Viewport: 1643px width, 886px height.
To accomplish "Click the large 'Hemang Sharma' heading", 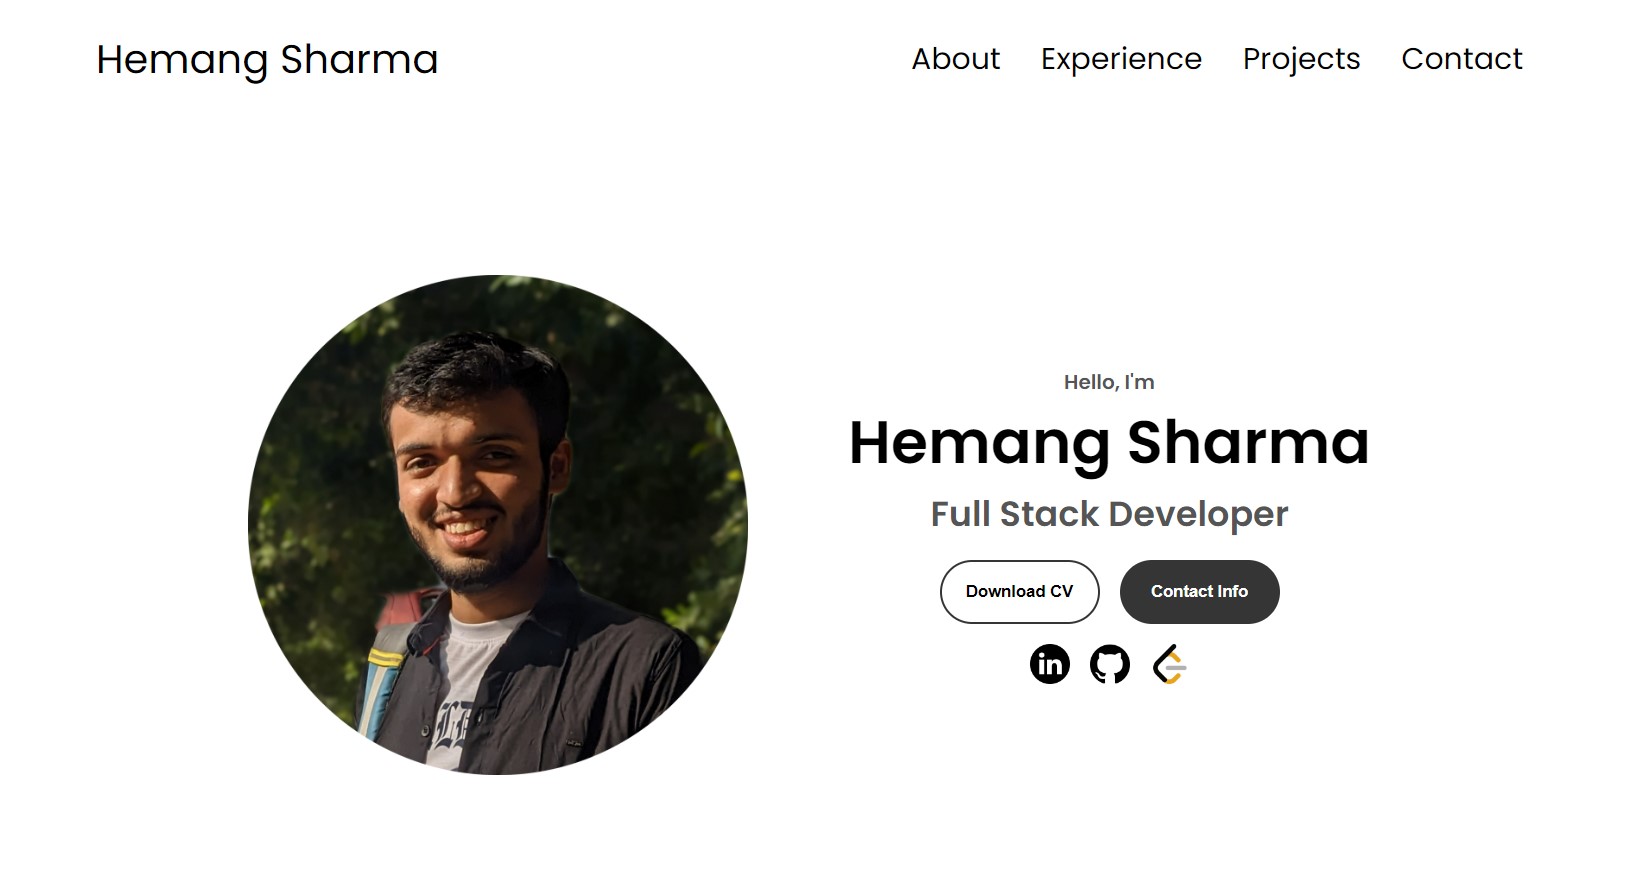I will click(1109, 444).
